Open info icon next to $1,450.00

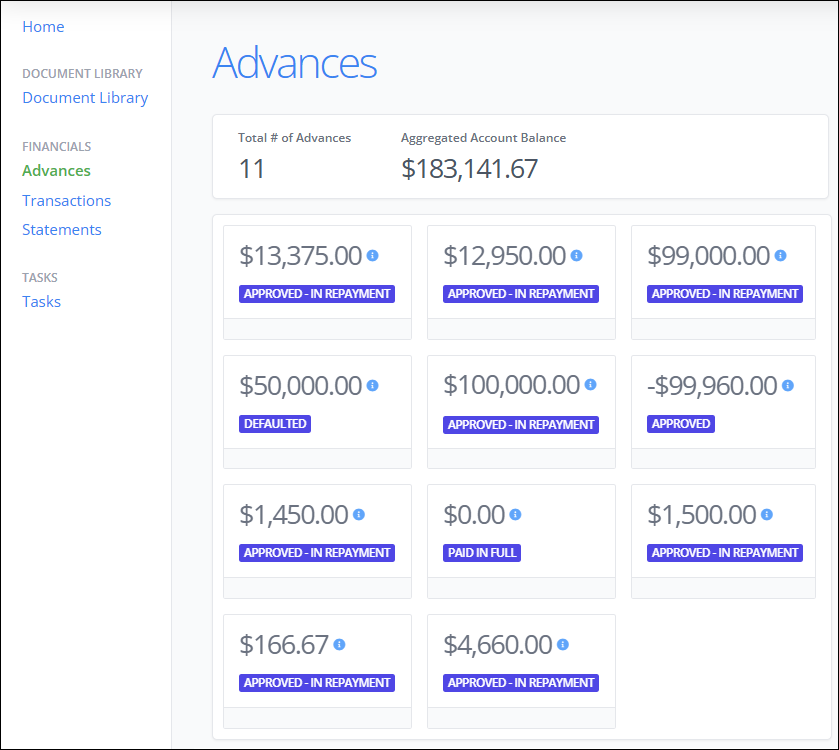(x=358, y=515)
